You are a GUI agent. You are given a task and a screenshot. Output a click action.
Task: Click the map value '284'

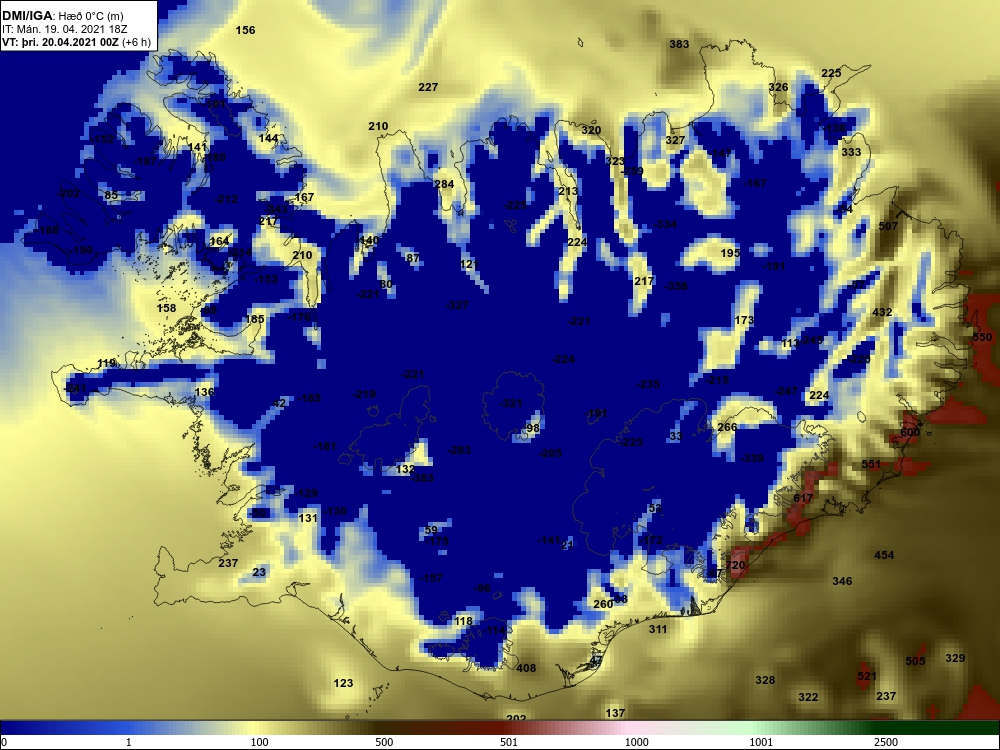point(444,184)
